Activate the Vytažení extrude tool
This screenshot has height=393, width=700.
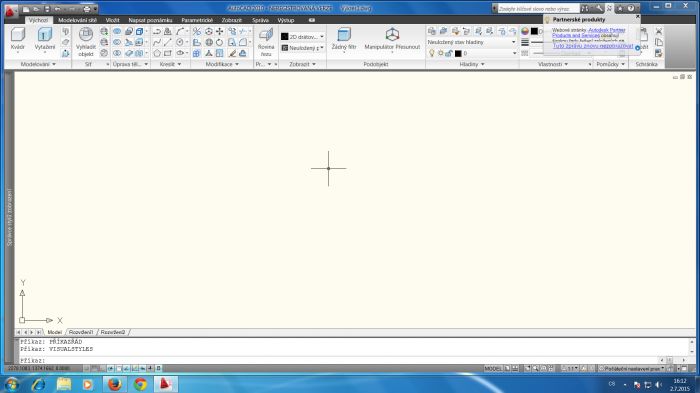pos(45,39)
